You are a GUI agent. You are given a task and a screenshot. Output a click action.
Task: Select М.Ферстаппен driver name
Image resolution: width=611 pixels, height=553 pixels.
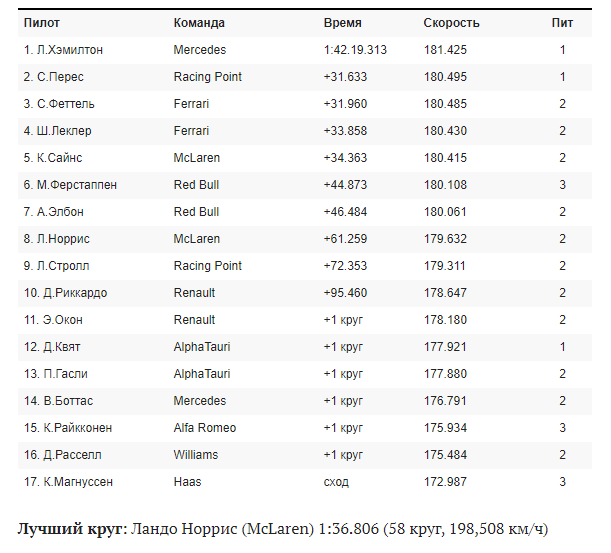pos(70,185)
